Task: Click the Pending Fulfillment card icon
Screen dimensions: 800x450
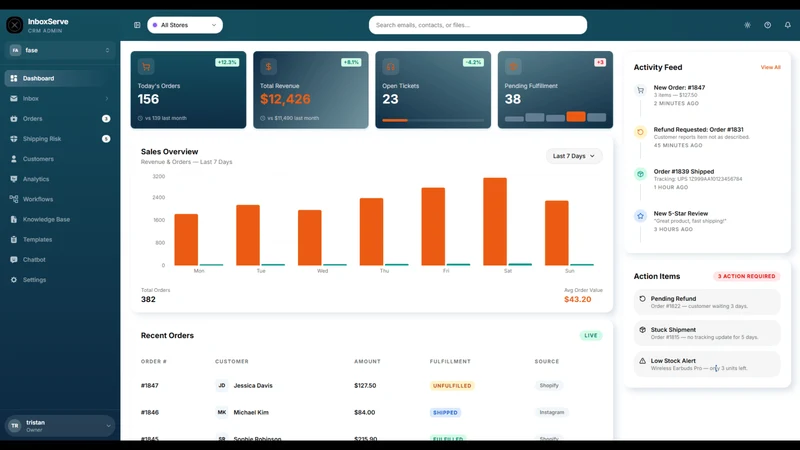Action: [x=513, y=67]
